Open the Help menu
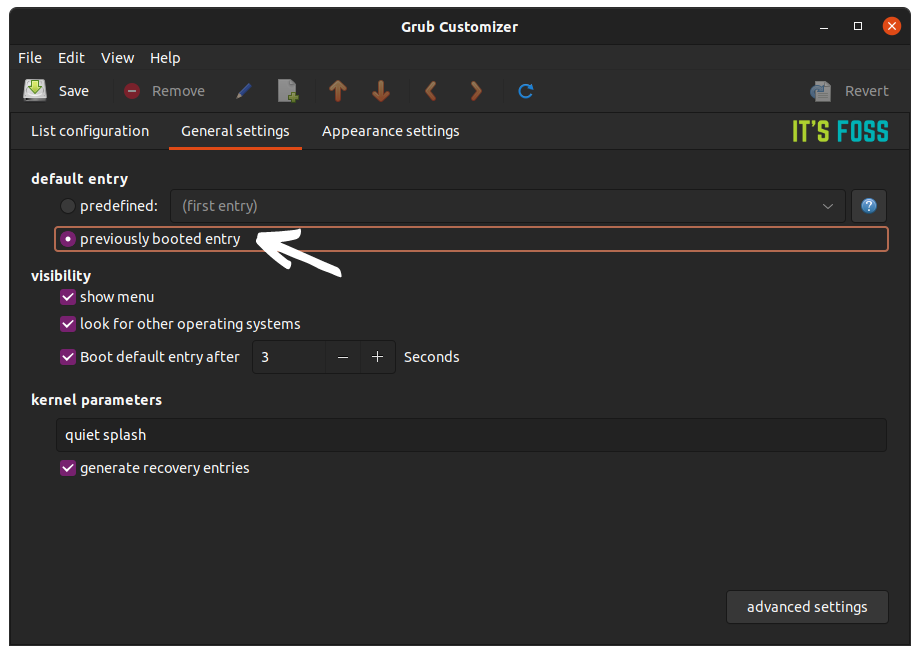The image size is (920, 655). coord(165,58)
